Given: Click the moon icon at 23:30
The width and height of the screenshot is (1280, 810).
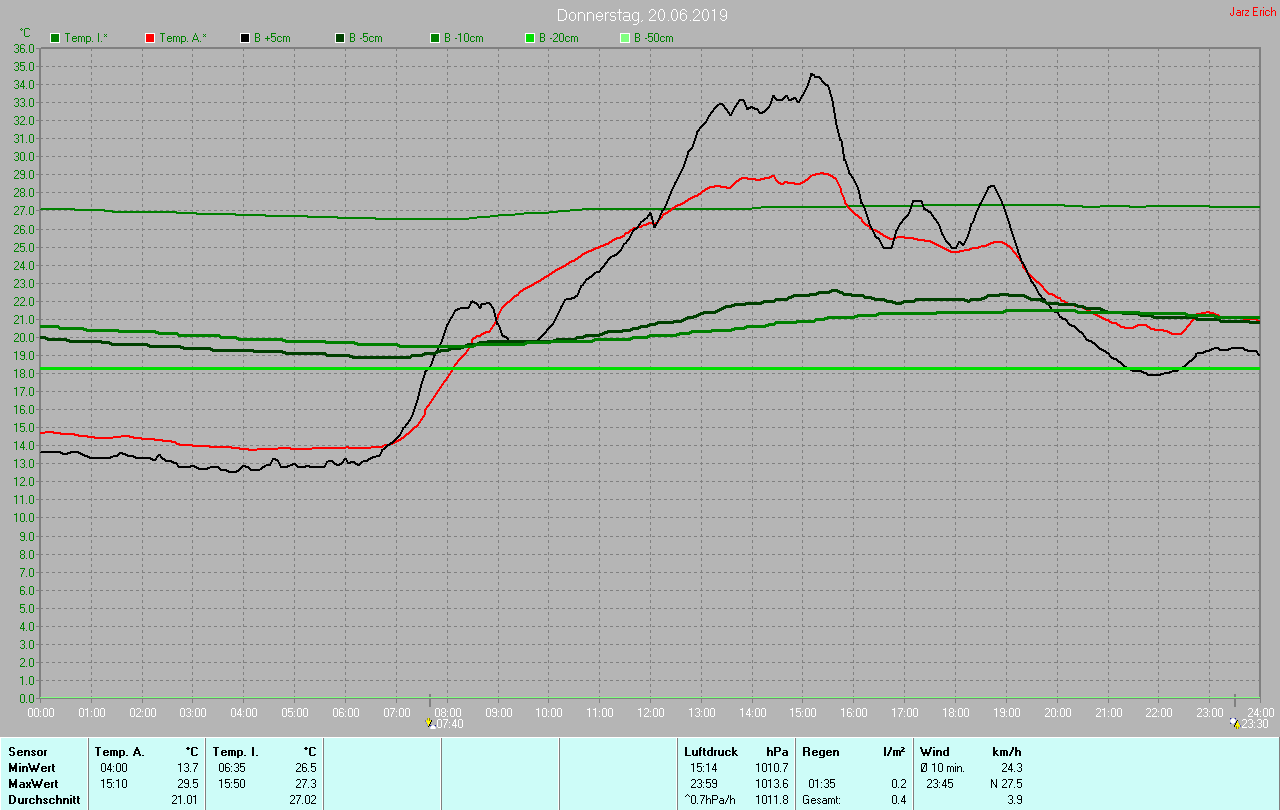Looking at the screenshot, I should pos(1234,722).
